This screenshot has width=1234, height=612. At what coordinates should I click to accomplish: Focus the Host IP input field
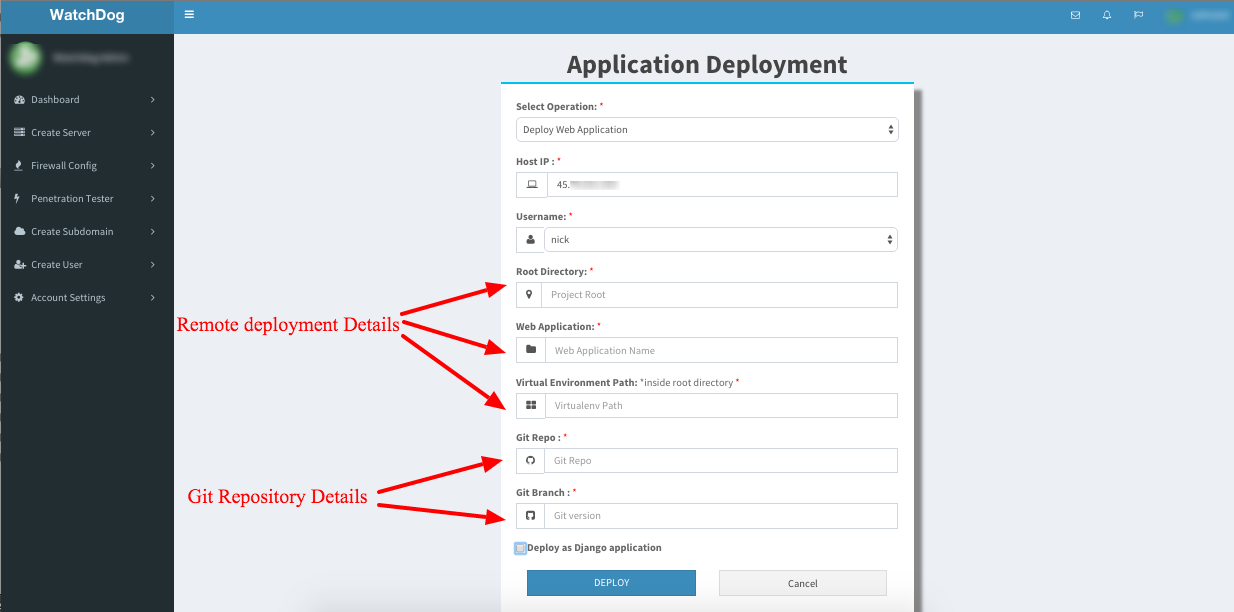[x=722, y=185]
